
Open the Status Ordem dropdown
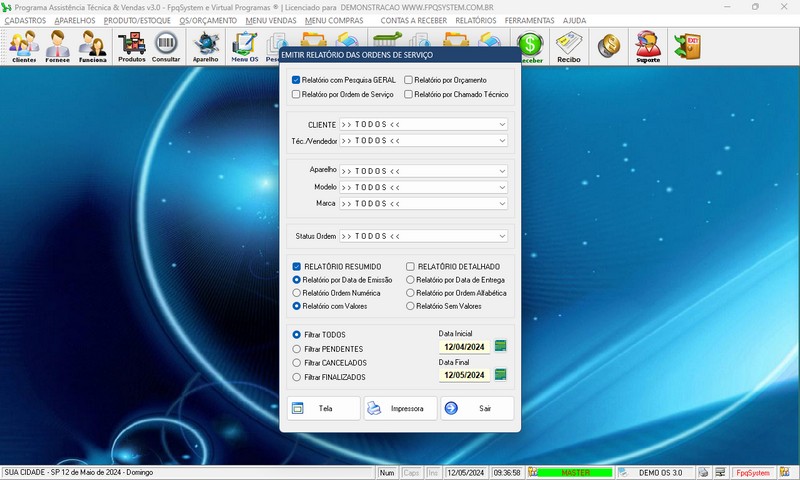click(x=502, y=237)
